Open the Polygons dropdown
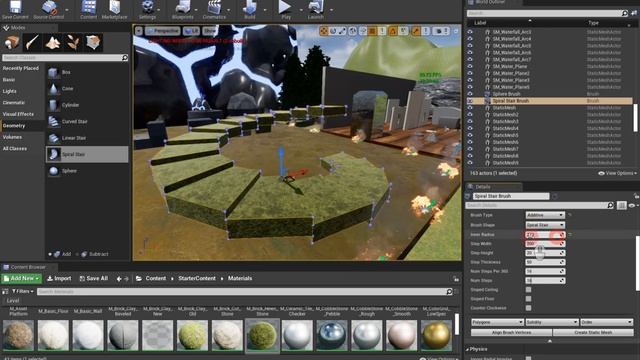Viewport: 640px width, 360px height. (497, 322)
